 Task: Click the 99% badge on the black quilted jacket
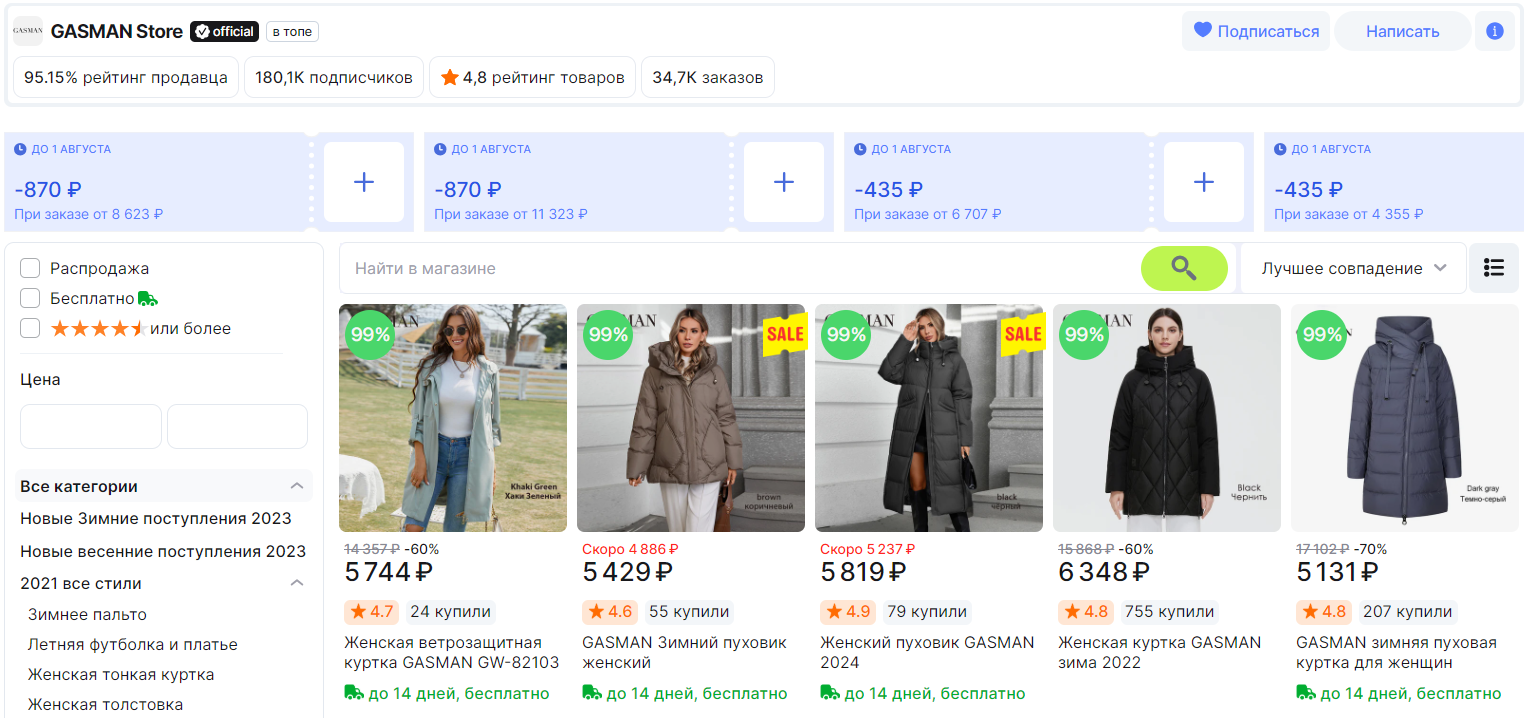1084,335
